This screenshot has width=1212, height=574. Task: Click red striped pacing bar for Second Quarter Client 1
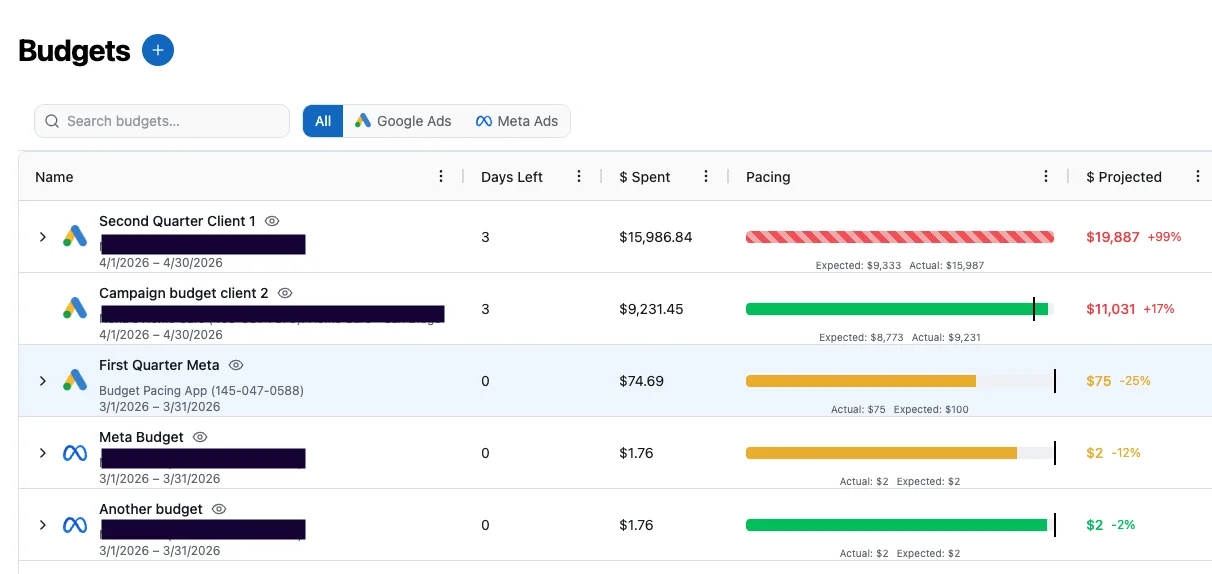pyautogui.click(x=900, y=237)
